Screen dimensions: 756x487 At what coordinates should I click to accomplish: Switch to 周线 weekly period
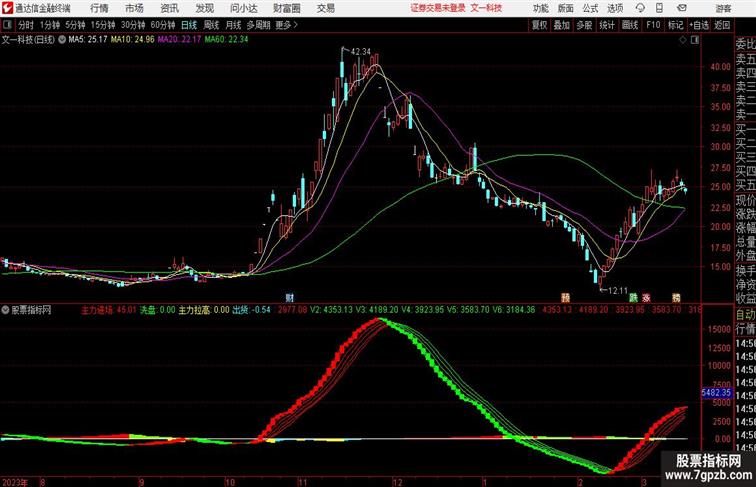coord(211,25)
